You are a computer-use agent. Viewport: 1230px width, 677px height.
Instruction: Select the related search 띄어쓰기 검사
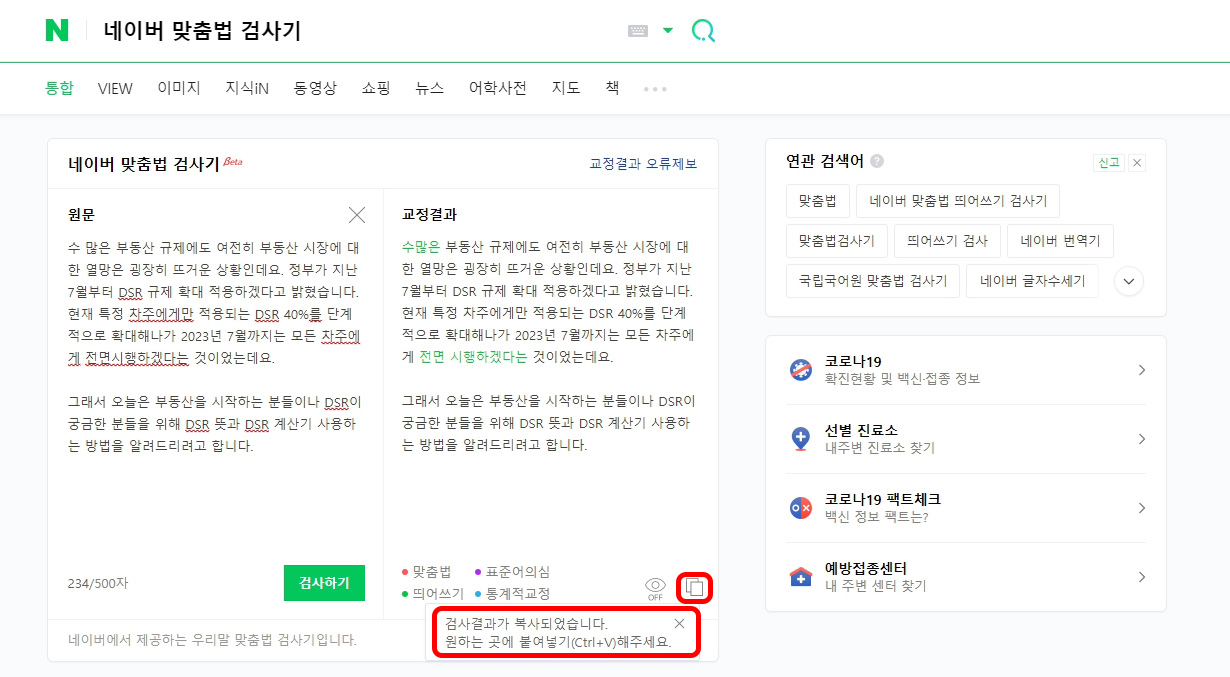click(x=947, y=241)
